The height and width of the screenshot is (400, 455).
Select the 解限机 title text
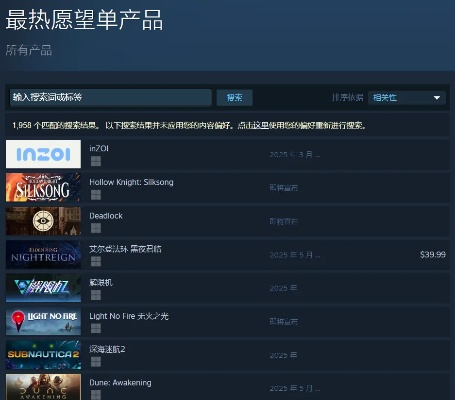coord(101,283)
